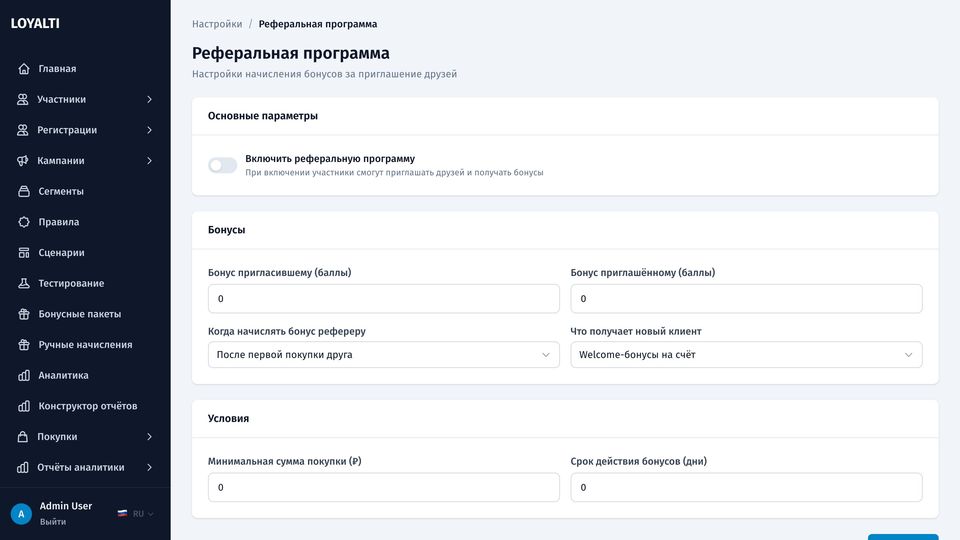The image size is (960, 540).
Task: Expand the Отчёты аналитики submenu chevron
Action: pos(149,467)
